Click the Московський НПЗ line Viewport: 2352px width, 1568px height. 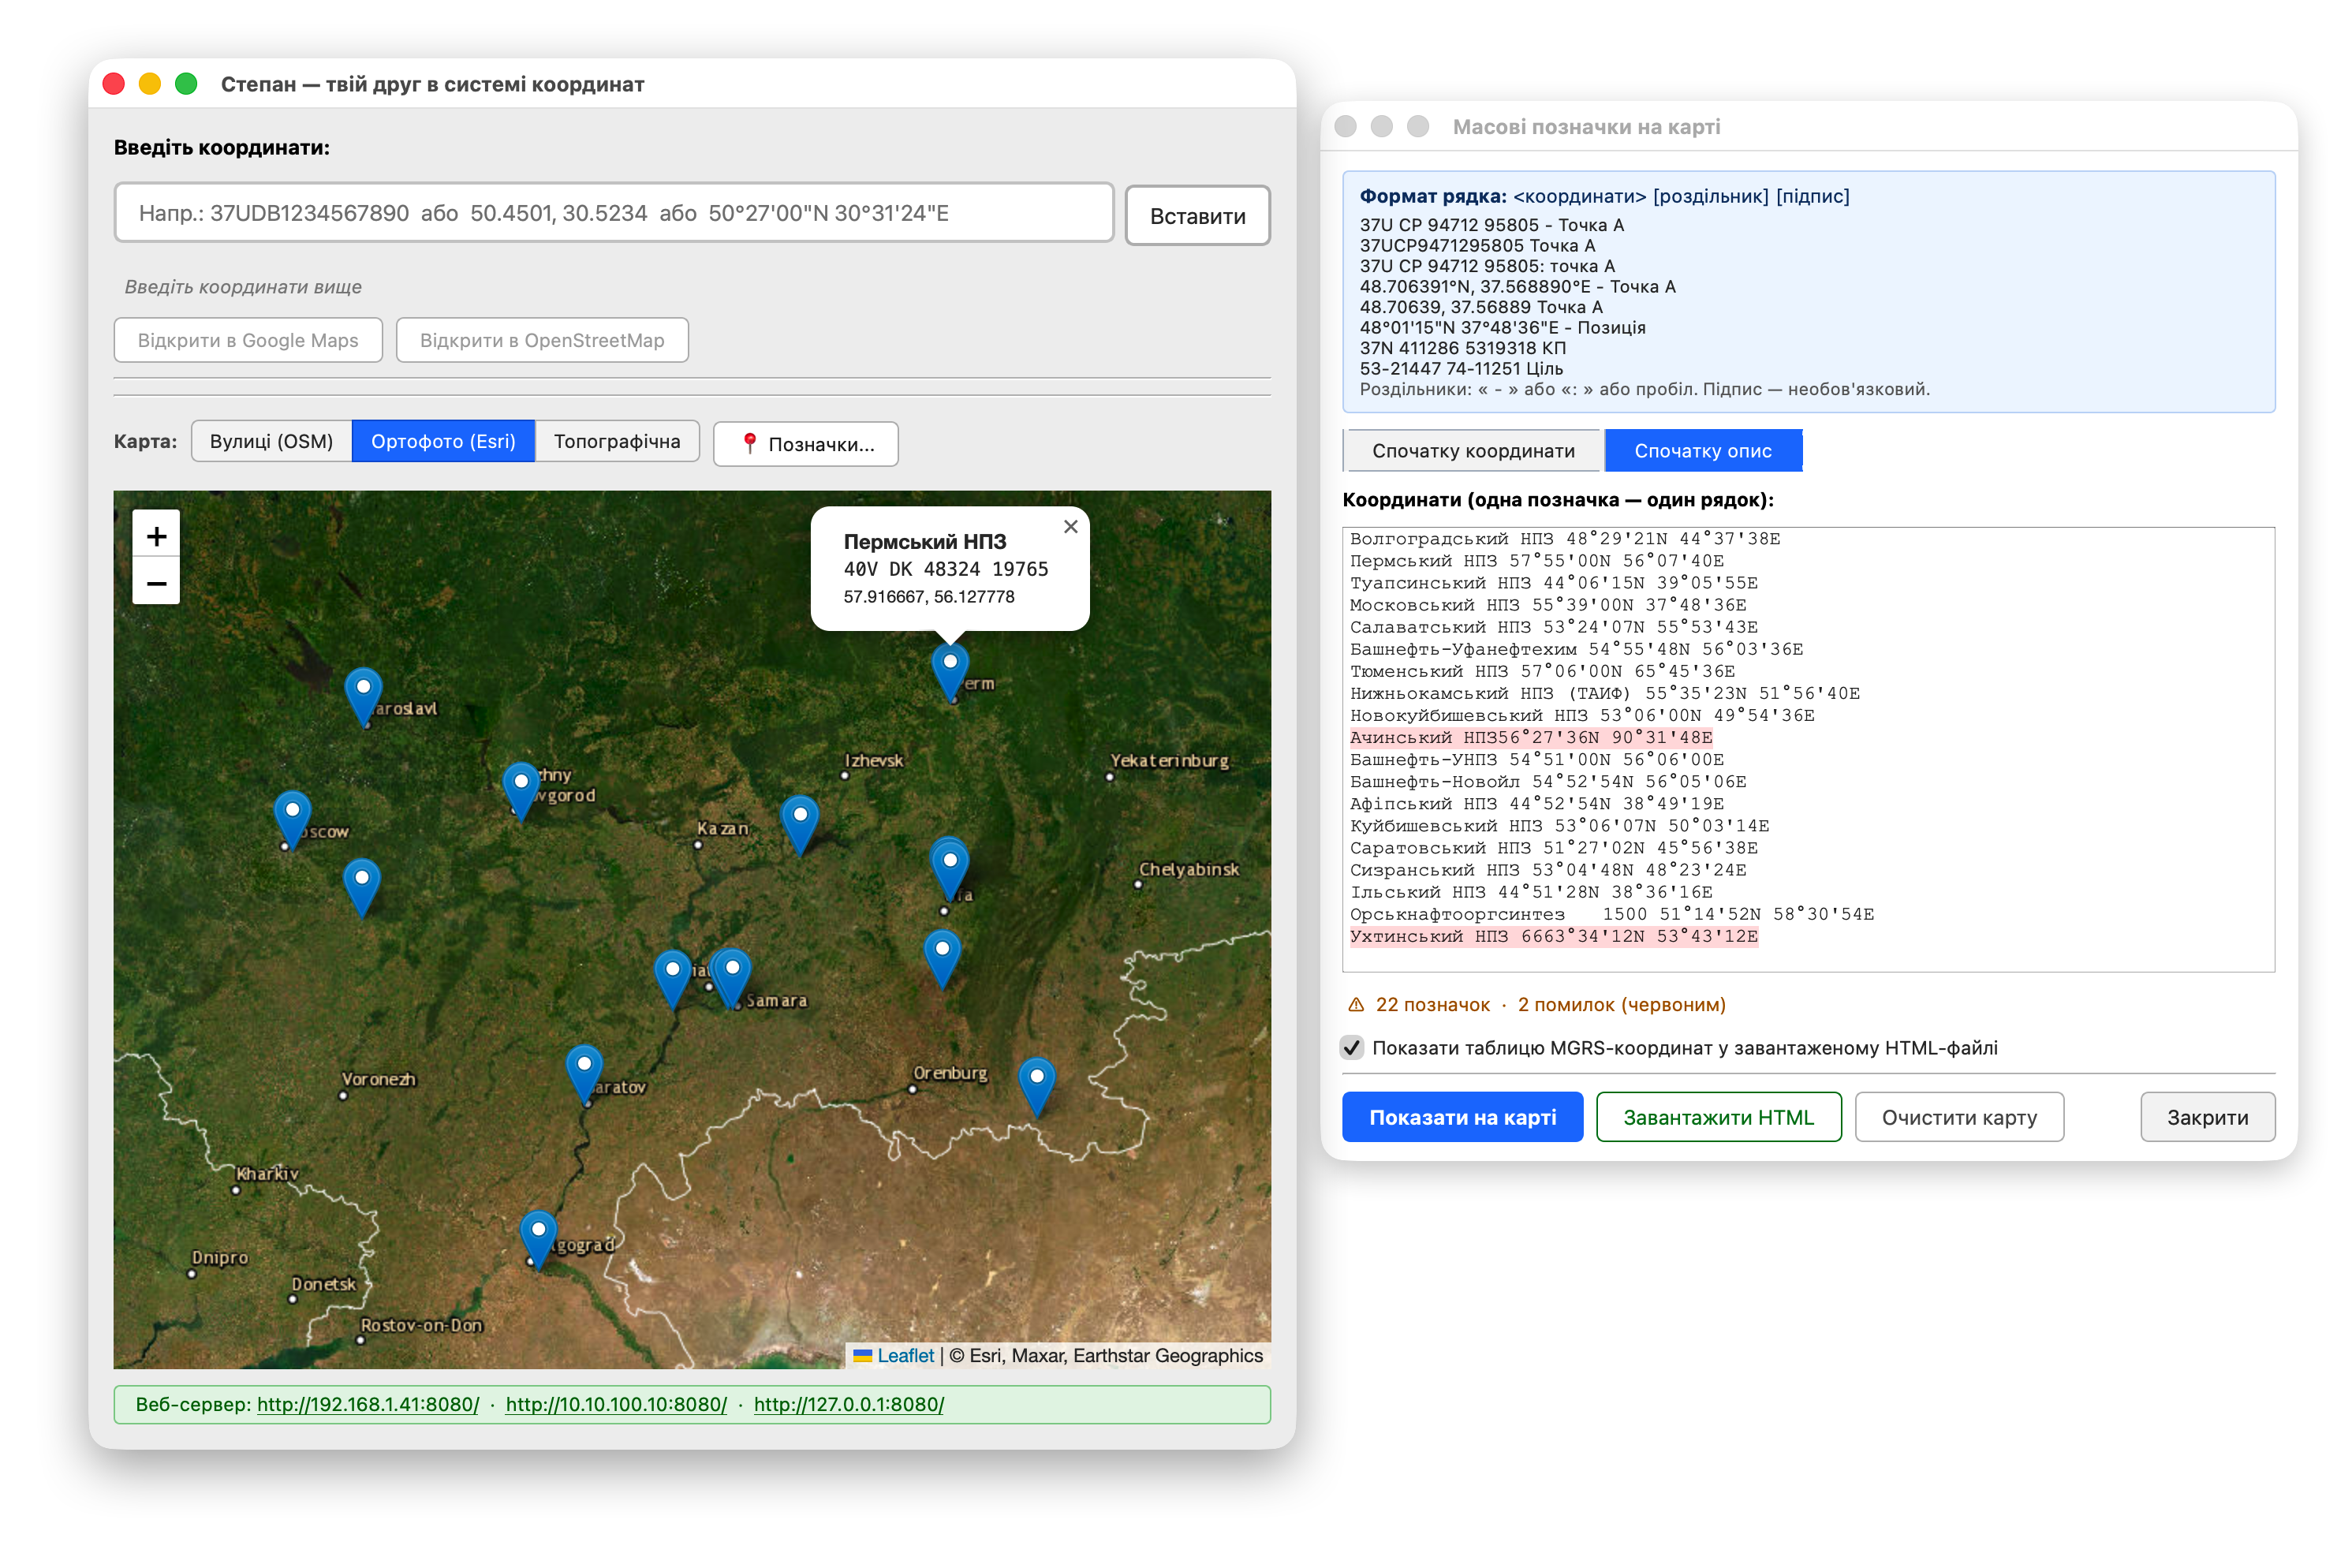1548,605
